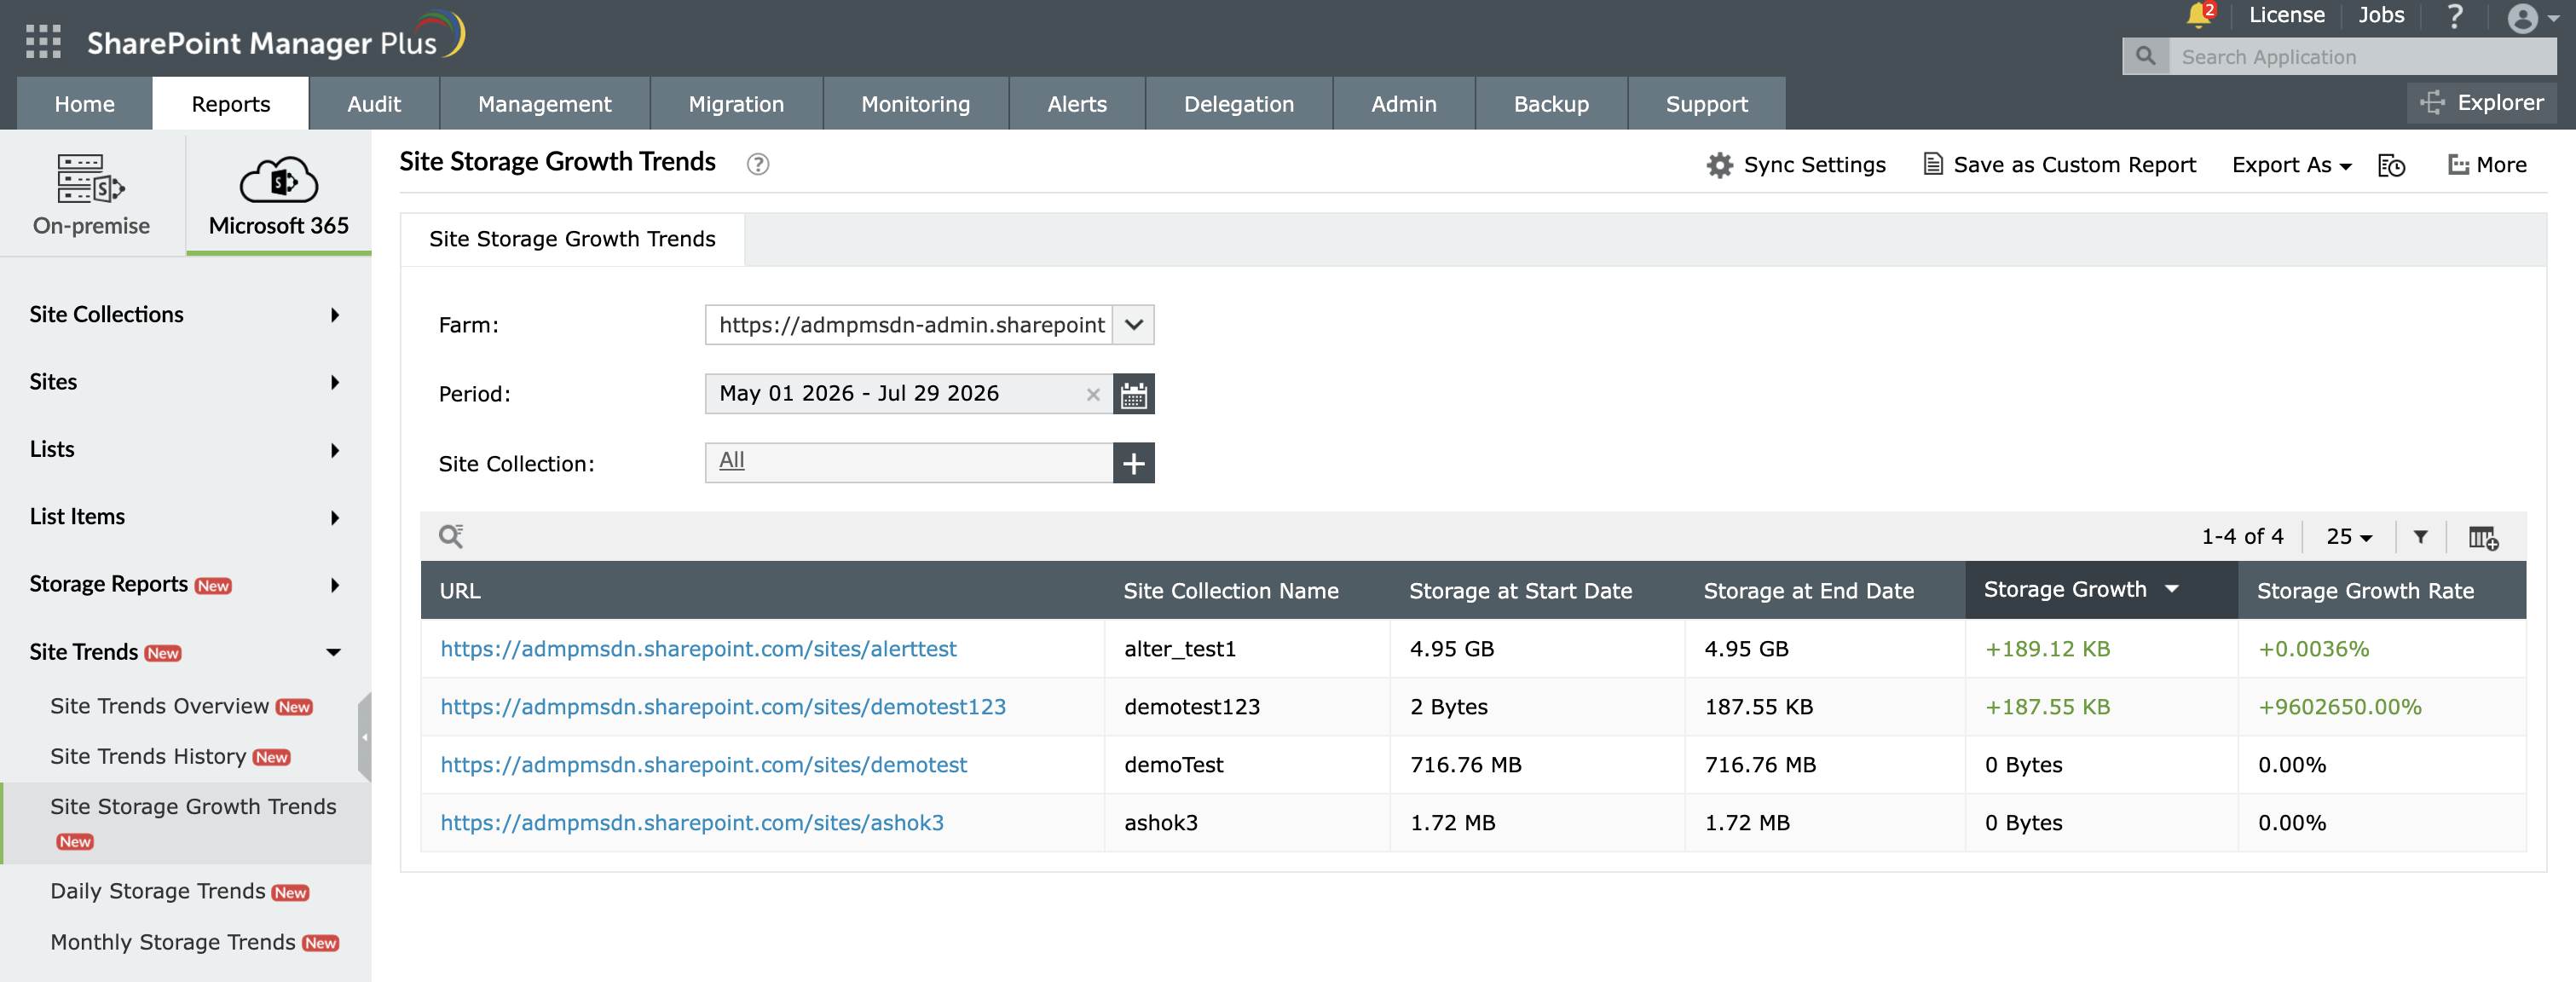2576x982 pixels.
Task: Click the Search Application field
Action: (x=2362, y=57)
